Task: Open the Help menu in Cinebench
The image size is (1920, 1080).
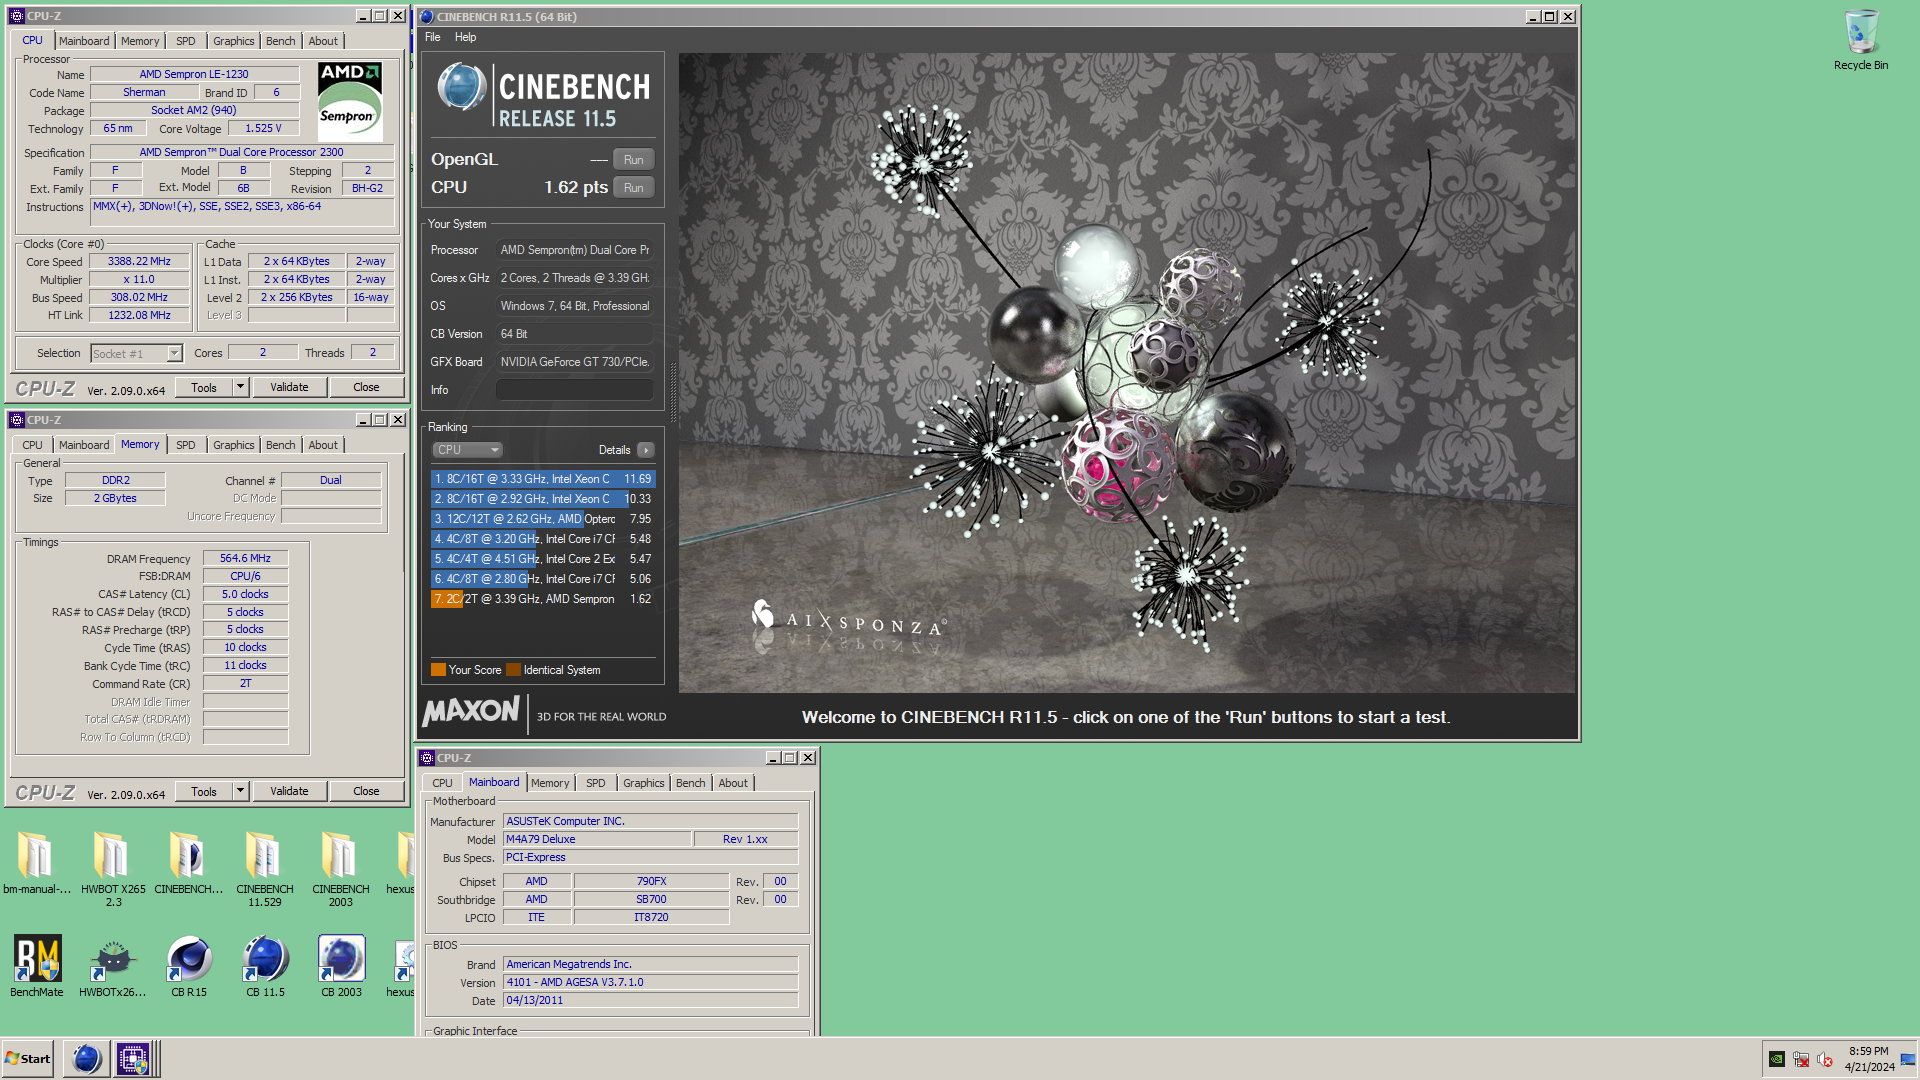Action: pyautogui.click(x=466, y=37)
